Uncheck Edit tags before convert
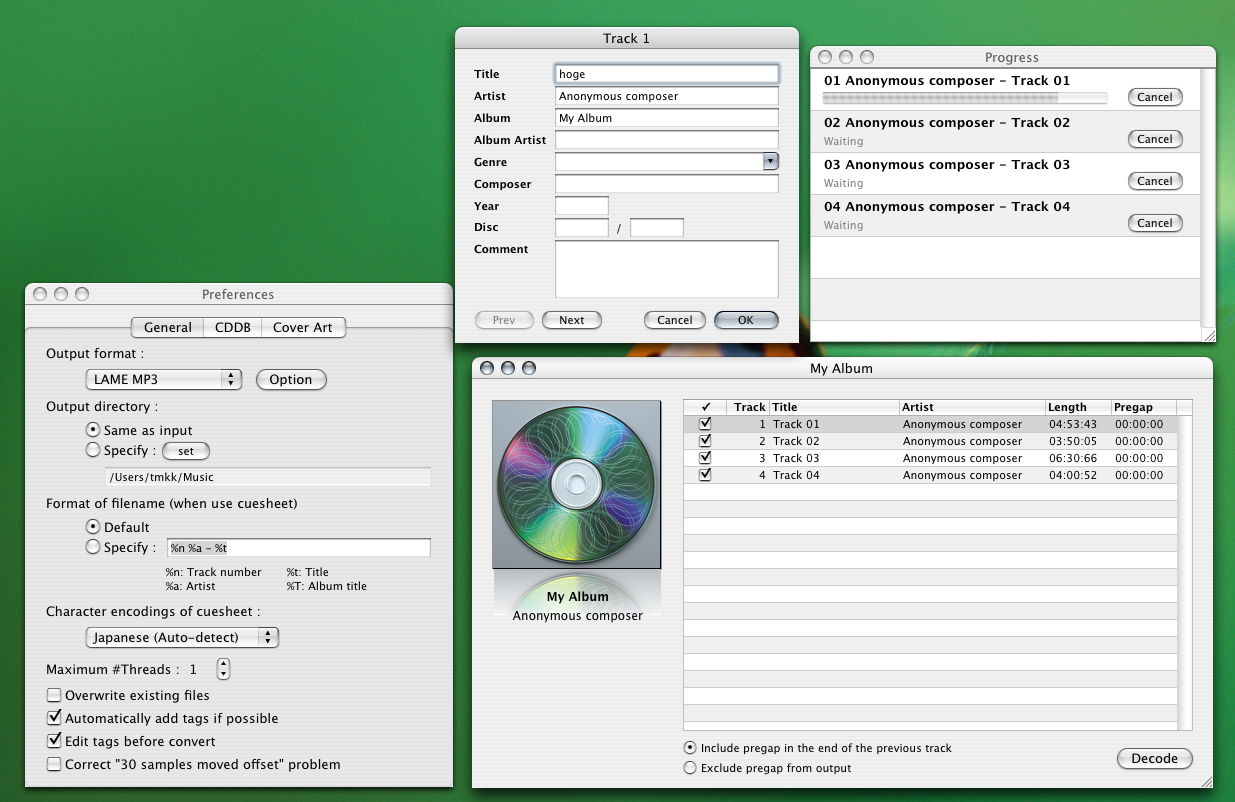Image resolution: width=1235 pixels, height=802 pixels. coord(54,741)
